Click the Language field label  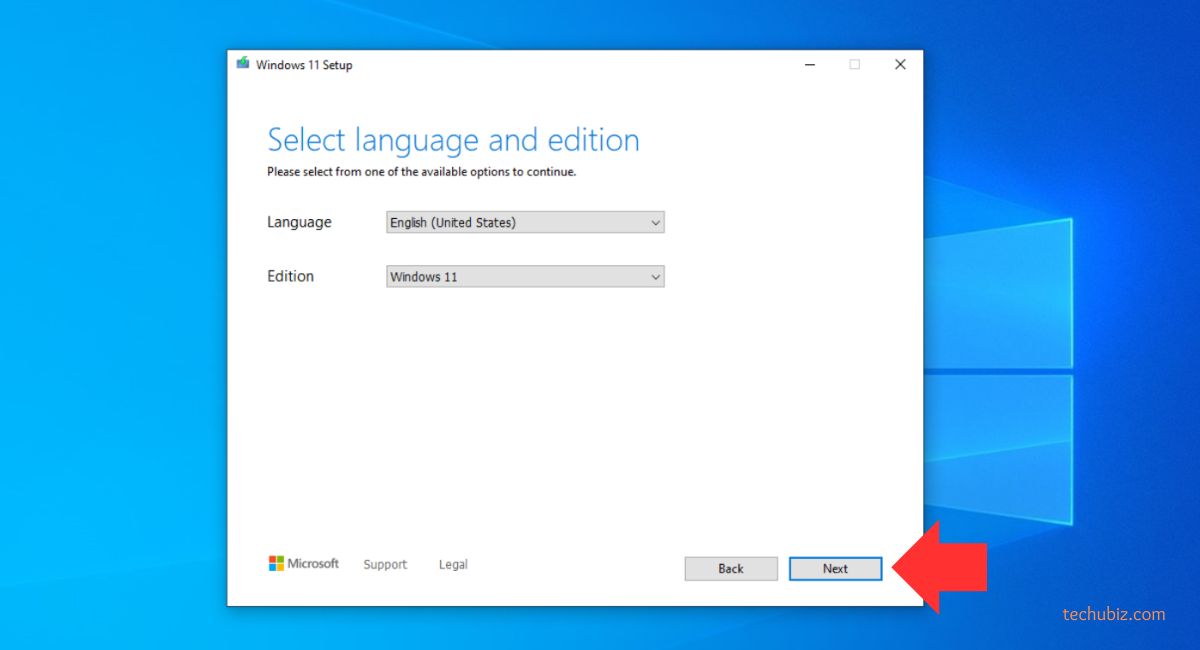[299, 222]
